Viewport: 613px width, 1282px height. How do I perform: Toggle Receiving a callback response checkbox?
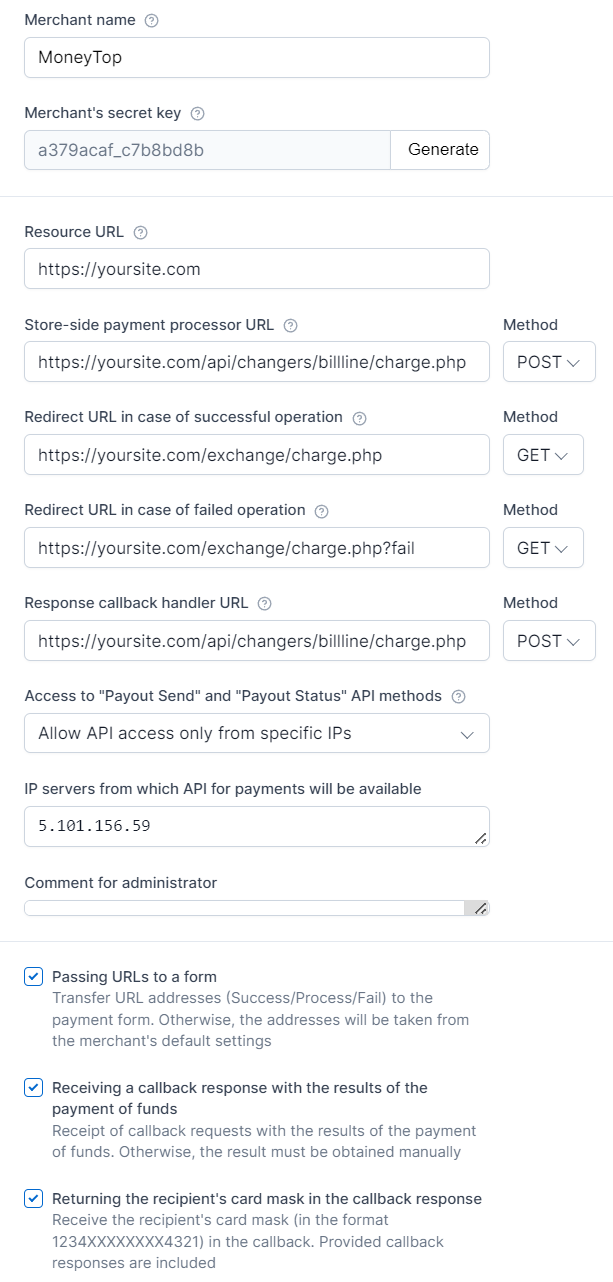[34, 1088]
